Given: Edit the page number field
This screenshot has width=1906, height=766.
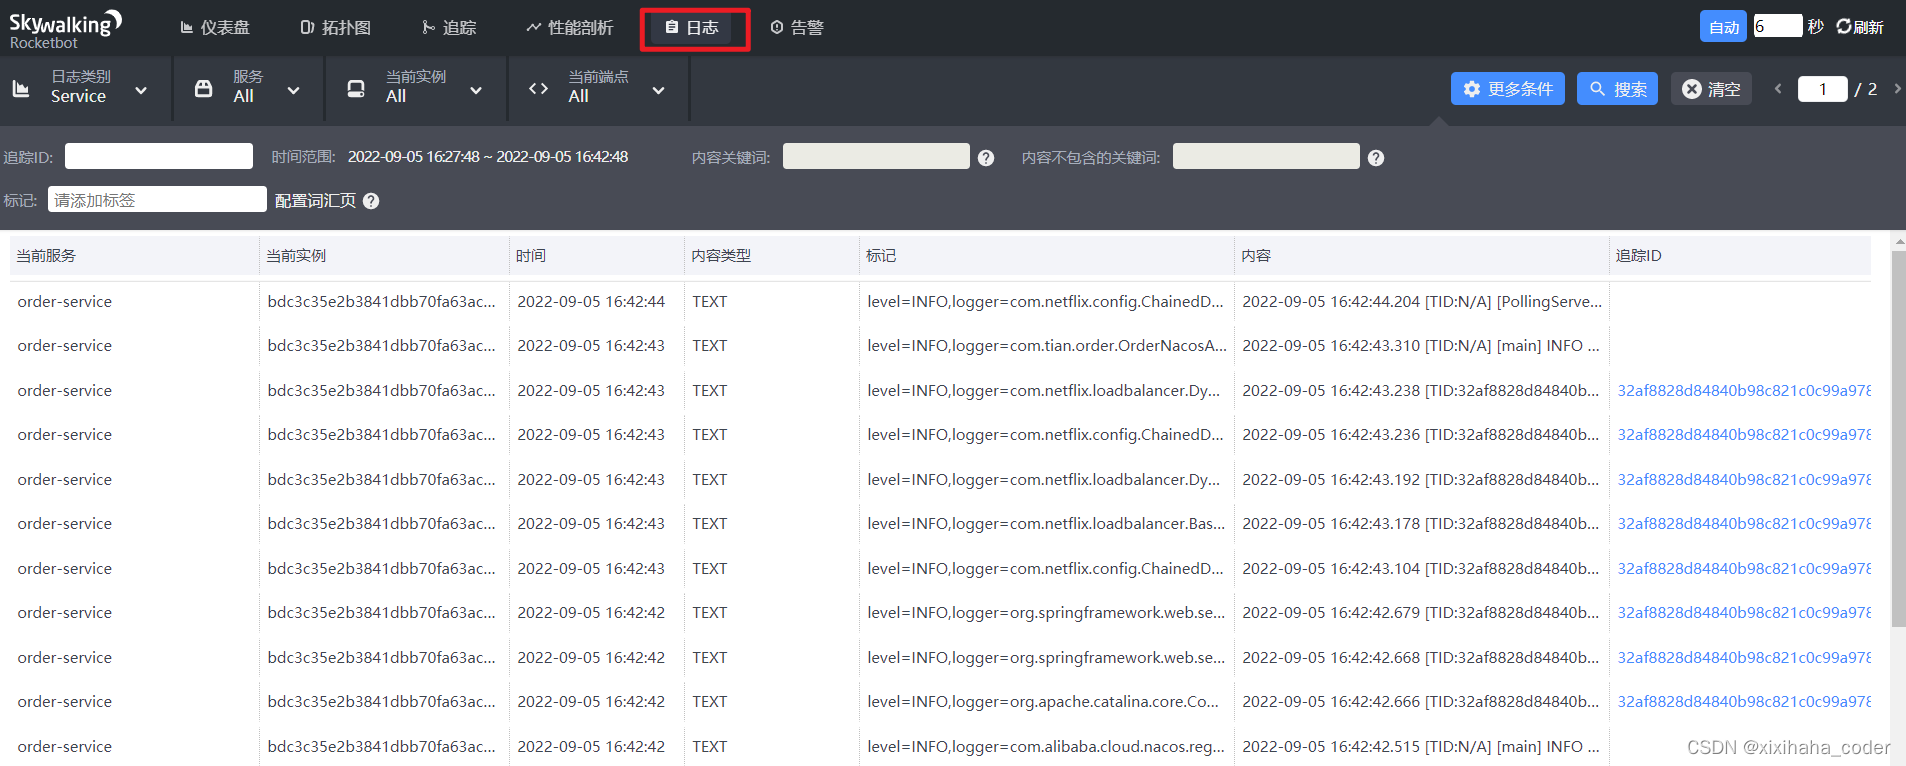Looking at the screenshot, I should [1822, 89].
